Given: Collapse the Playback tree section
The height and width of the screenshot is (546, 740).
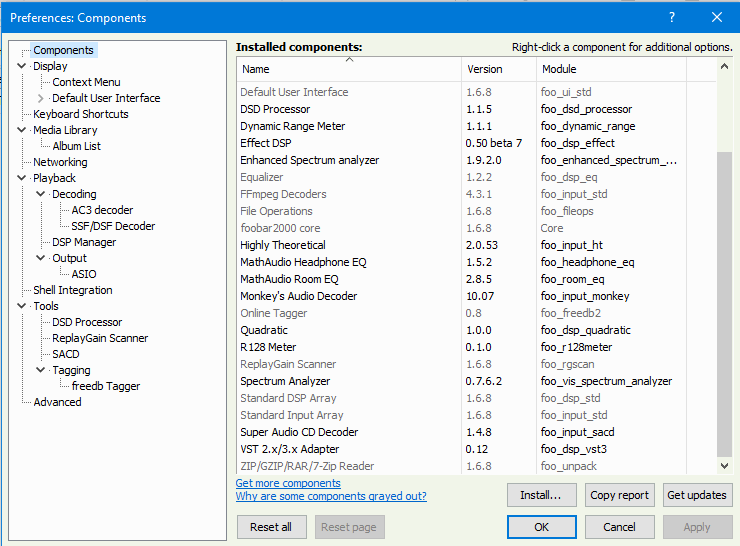Looking at the screenshot, I should [22, 178].
